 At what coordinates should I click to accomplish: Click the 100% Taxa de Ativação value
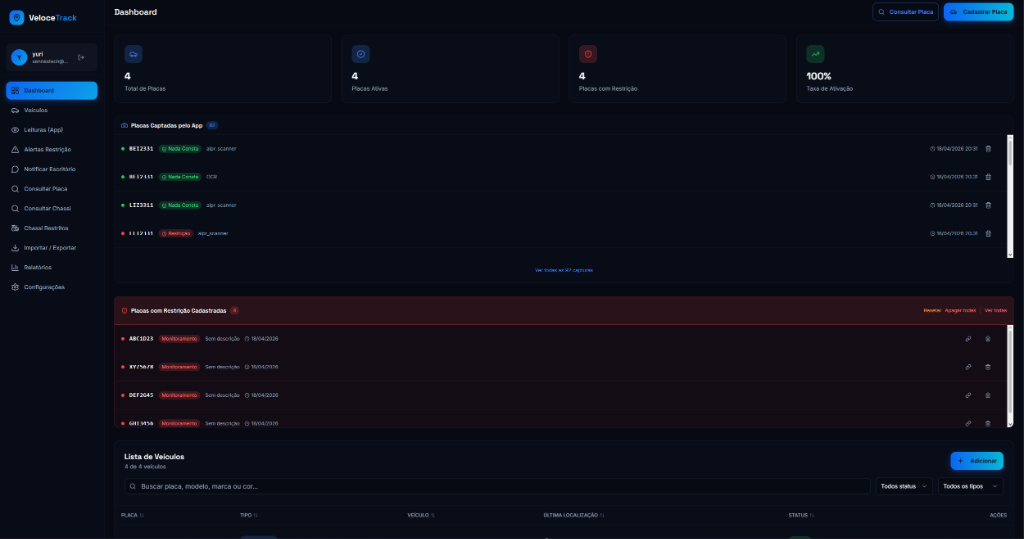818,76
